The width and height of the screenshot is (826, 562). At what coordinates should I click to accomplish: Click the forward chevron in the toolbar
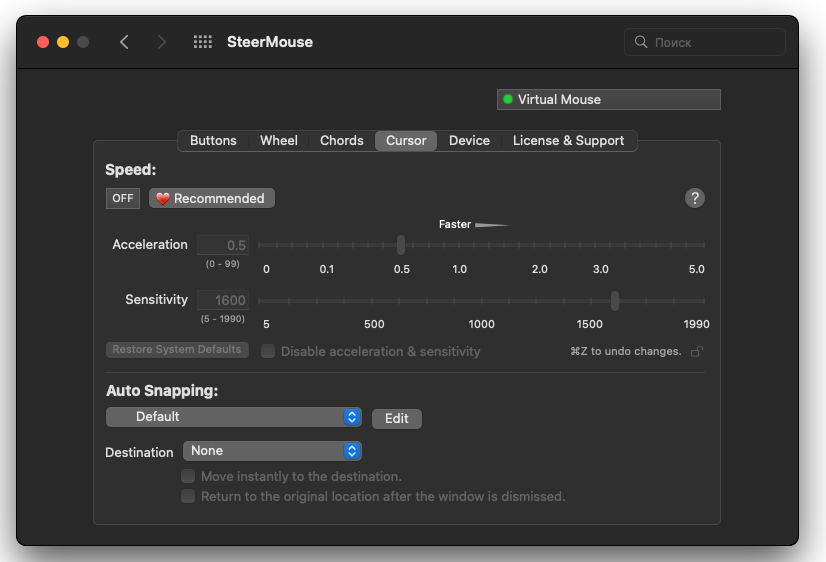click(162, 42)
